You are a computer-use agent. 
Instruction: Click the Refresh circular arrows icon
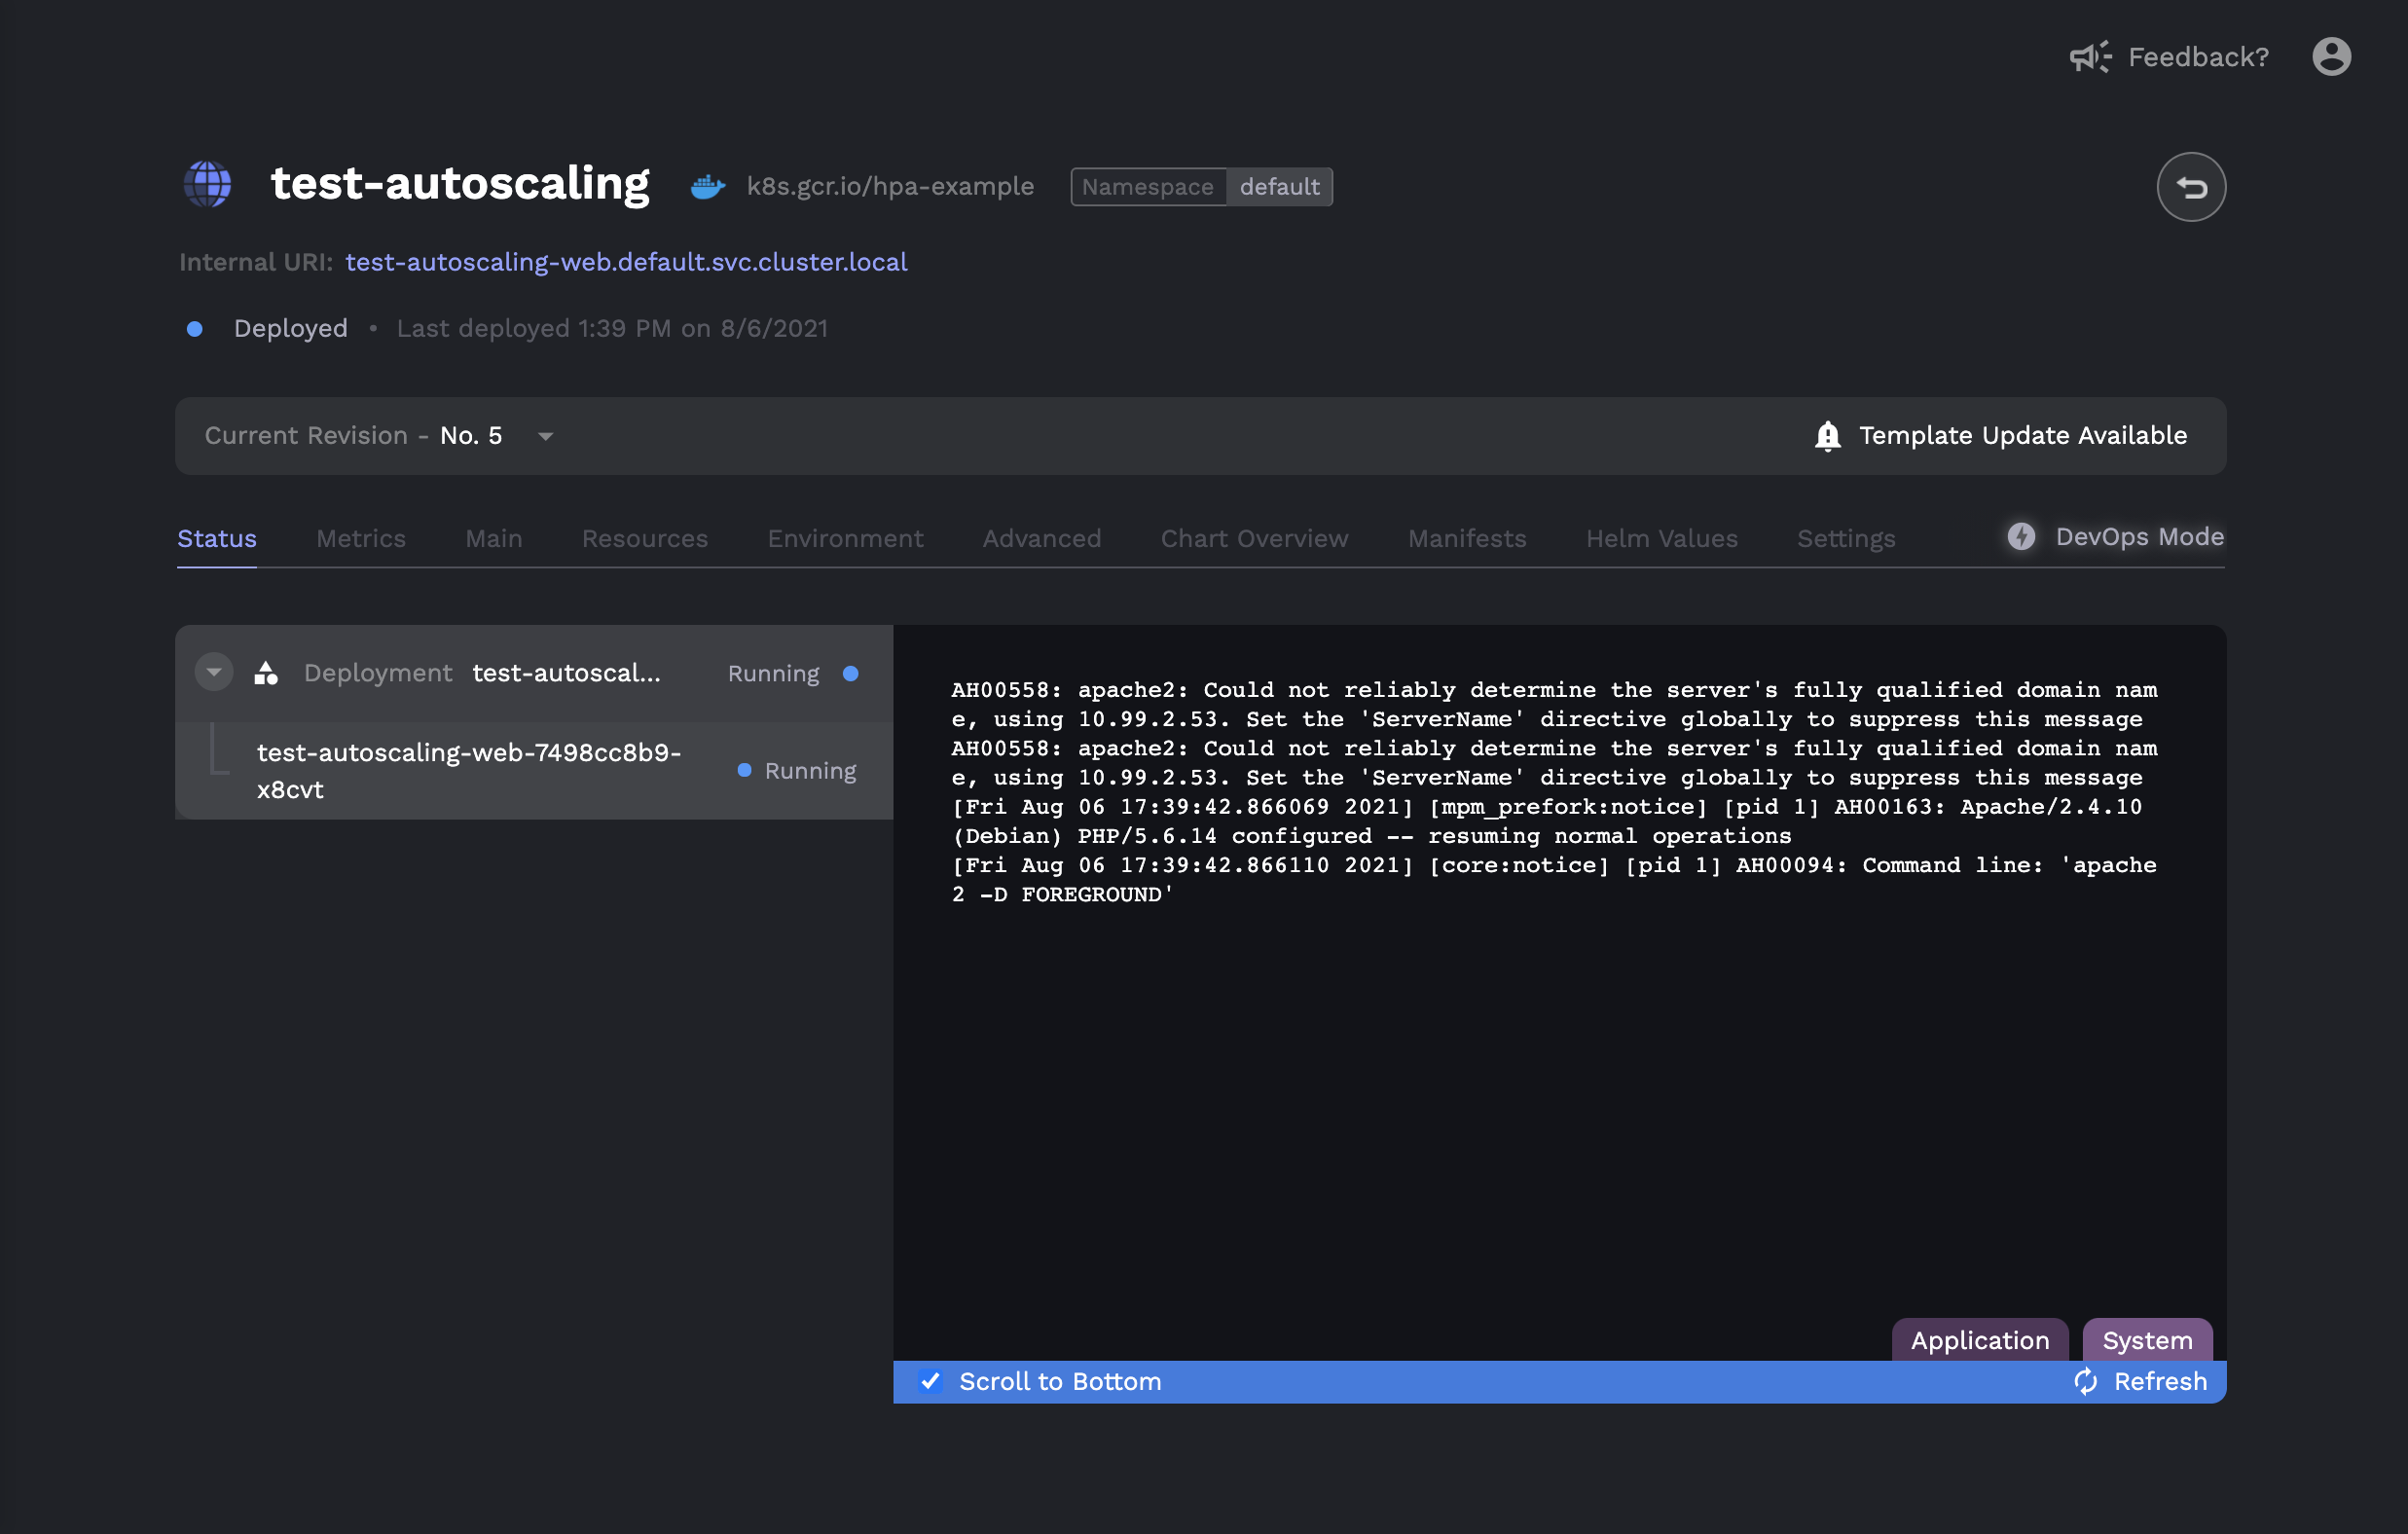point(2085,1382)
